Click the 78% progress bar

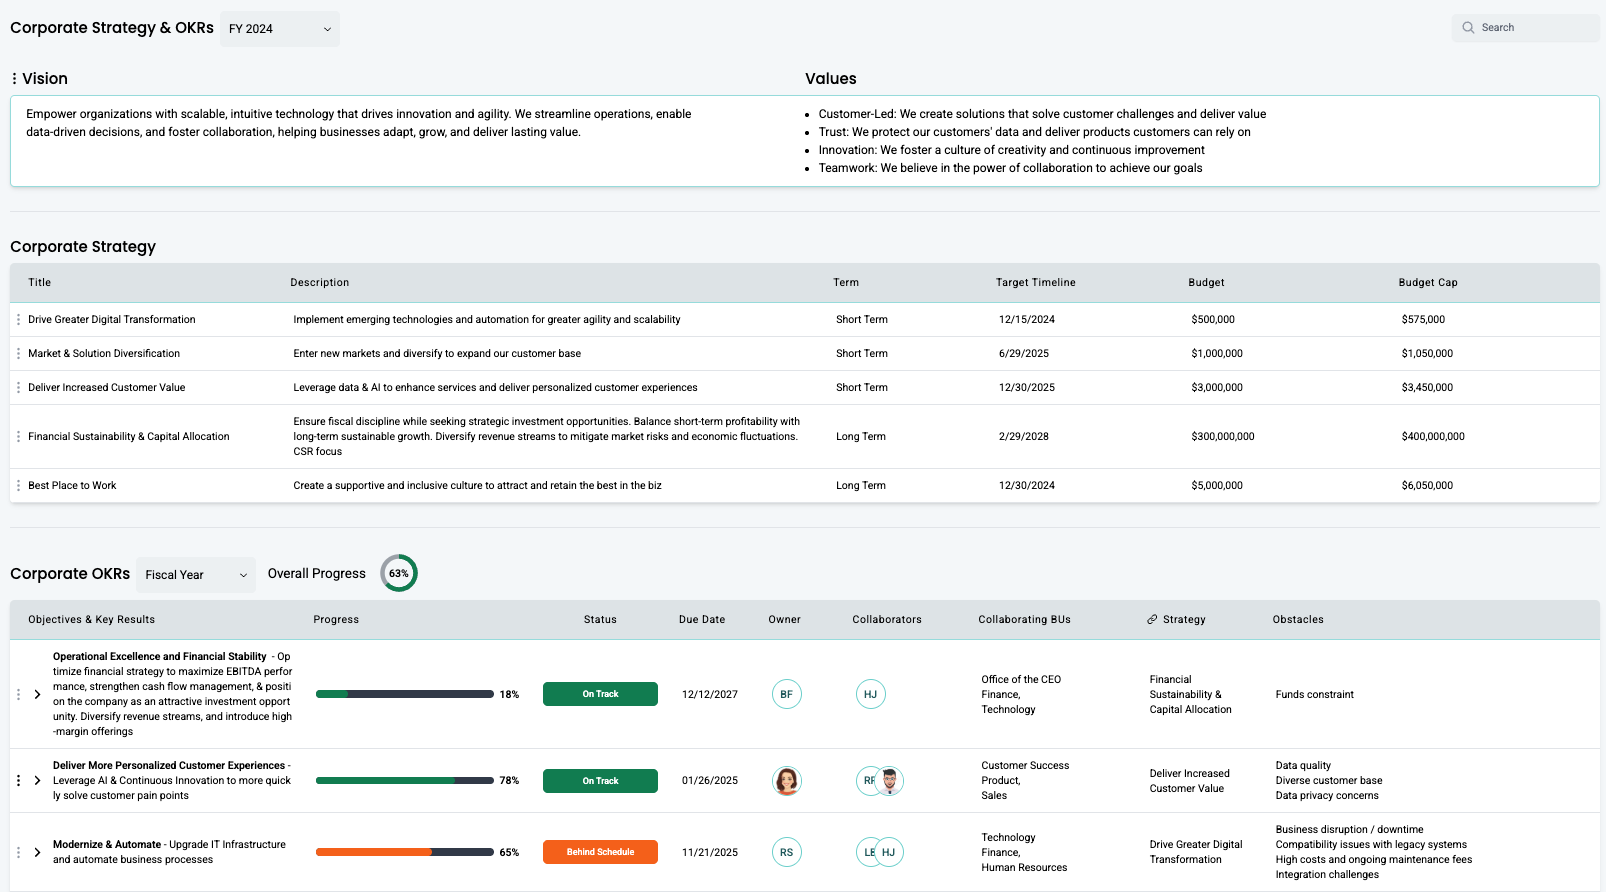pos(404,781)
